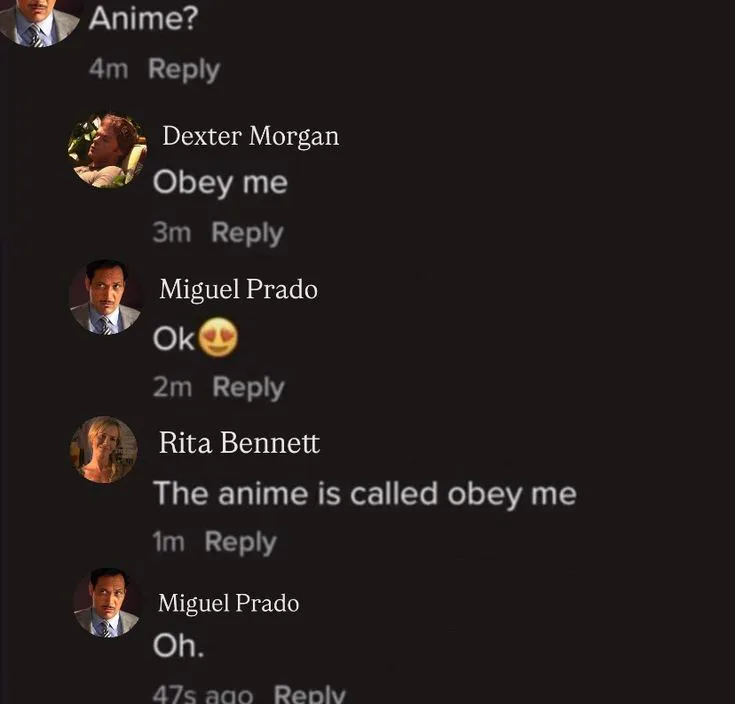Click the "Oh." comment text
Image resolution: width=735 pixels, height=704 pixels.
[x=178, y=646]
